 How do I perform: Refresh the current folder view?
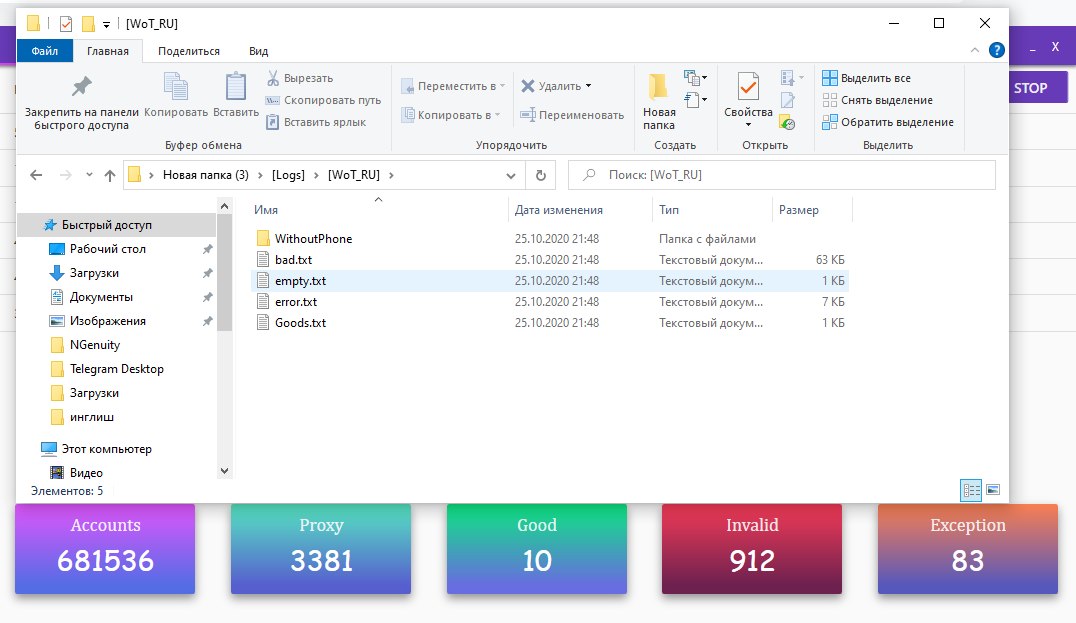coord(541,175)
